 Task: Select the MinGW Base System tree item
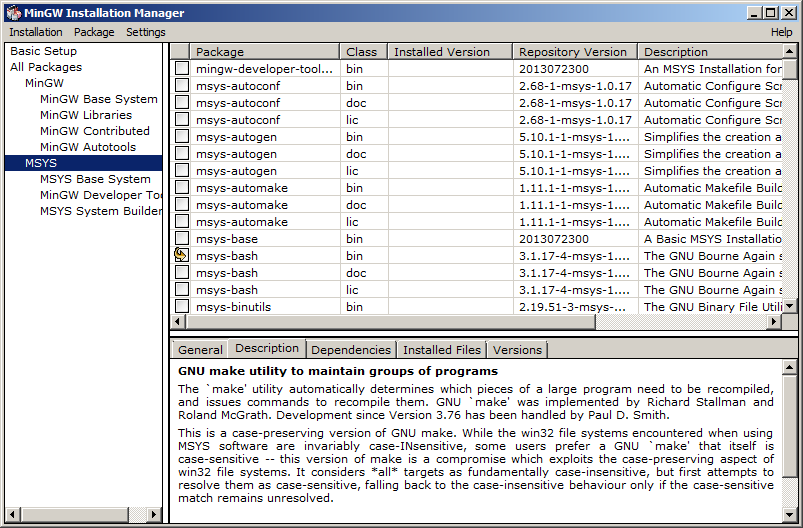click(x=98, y=99)
